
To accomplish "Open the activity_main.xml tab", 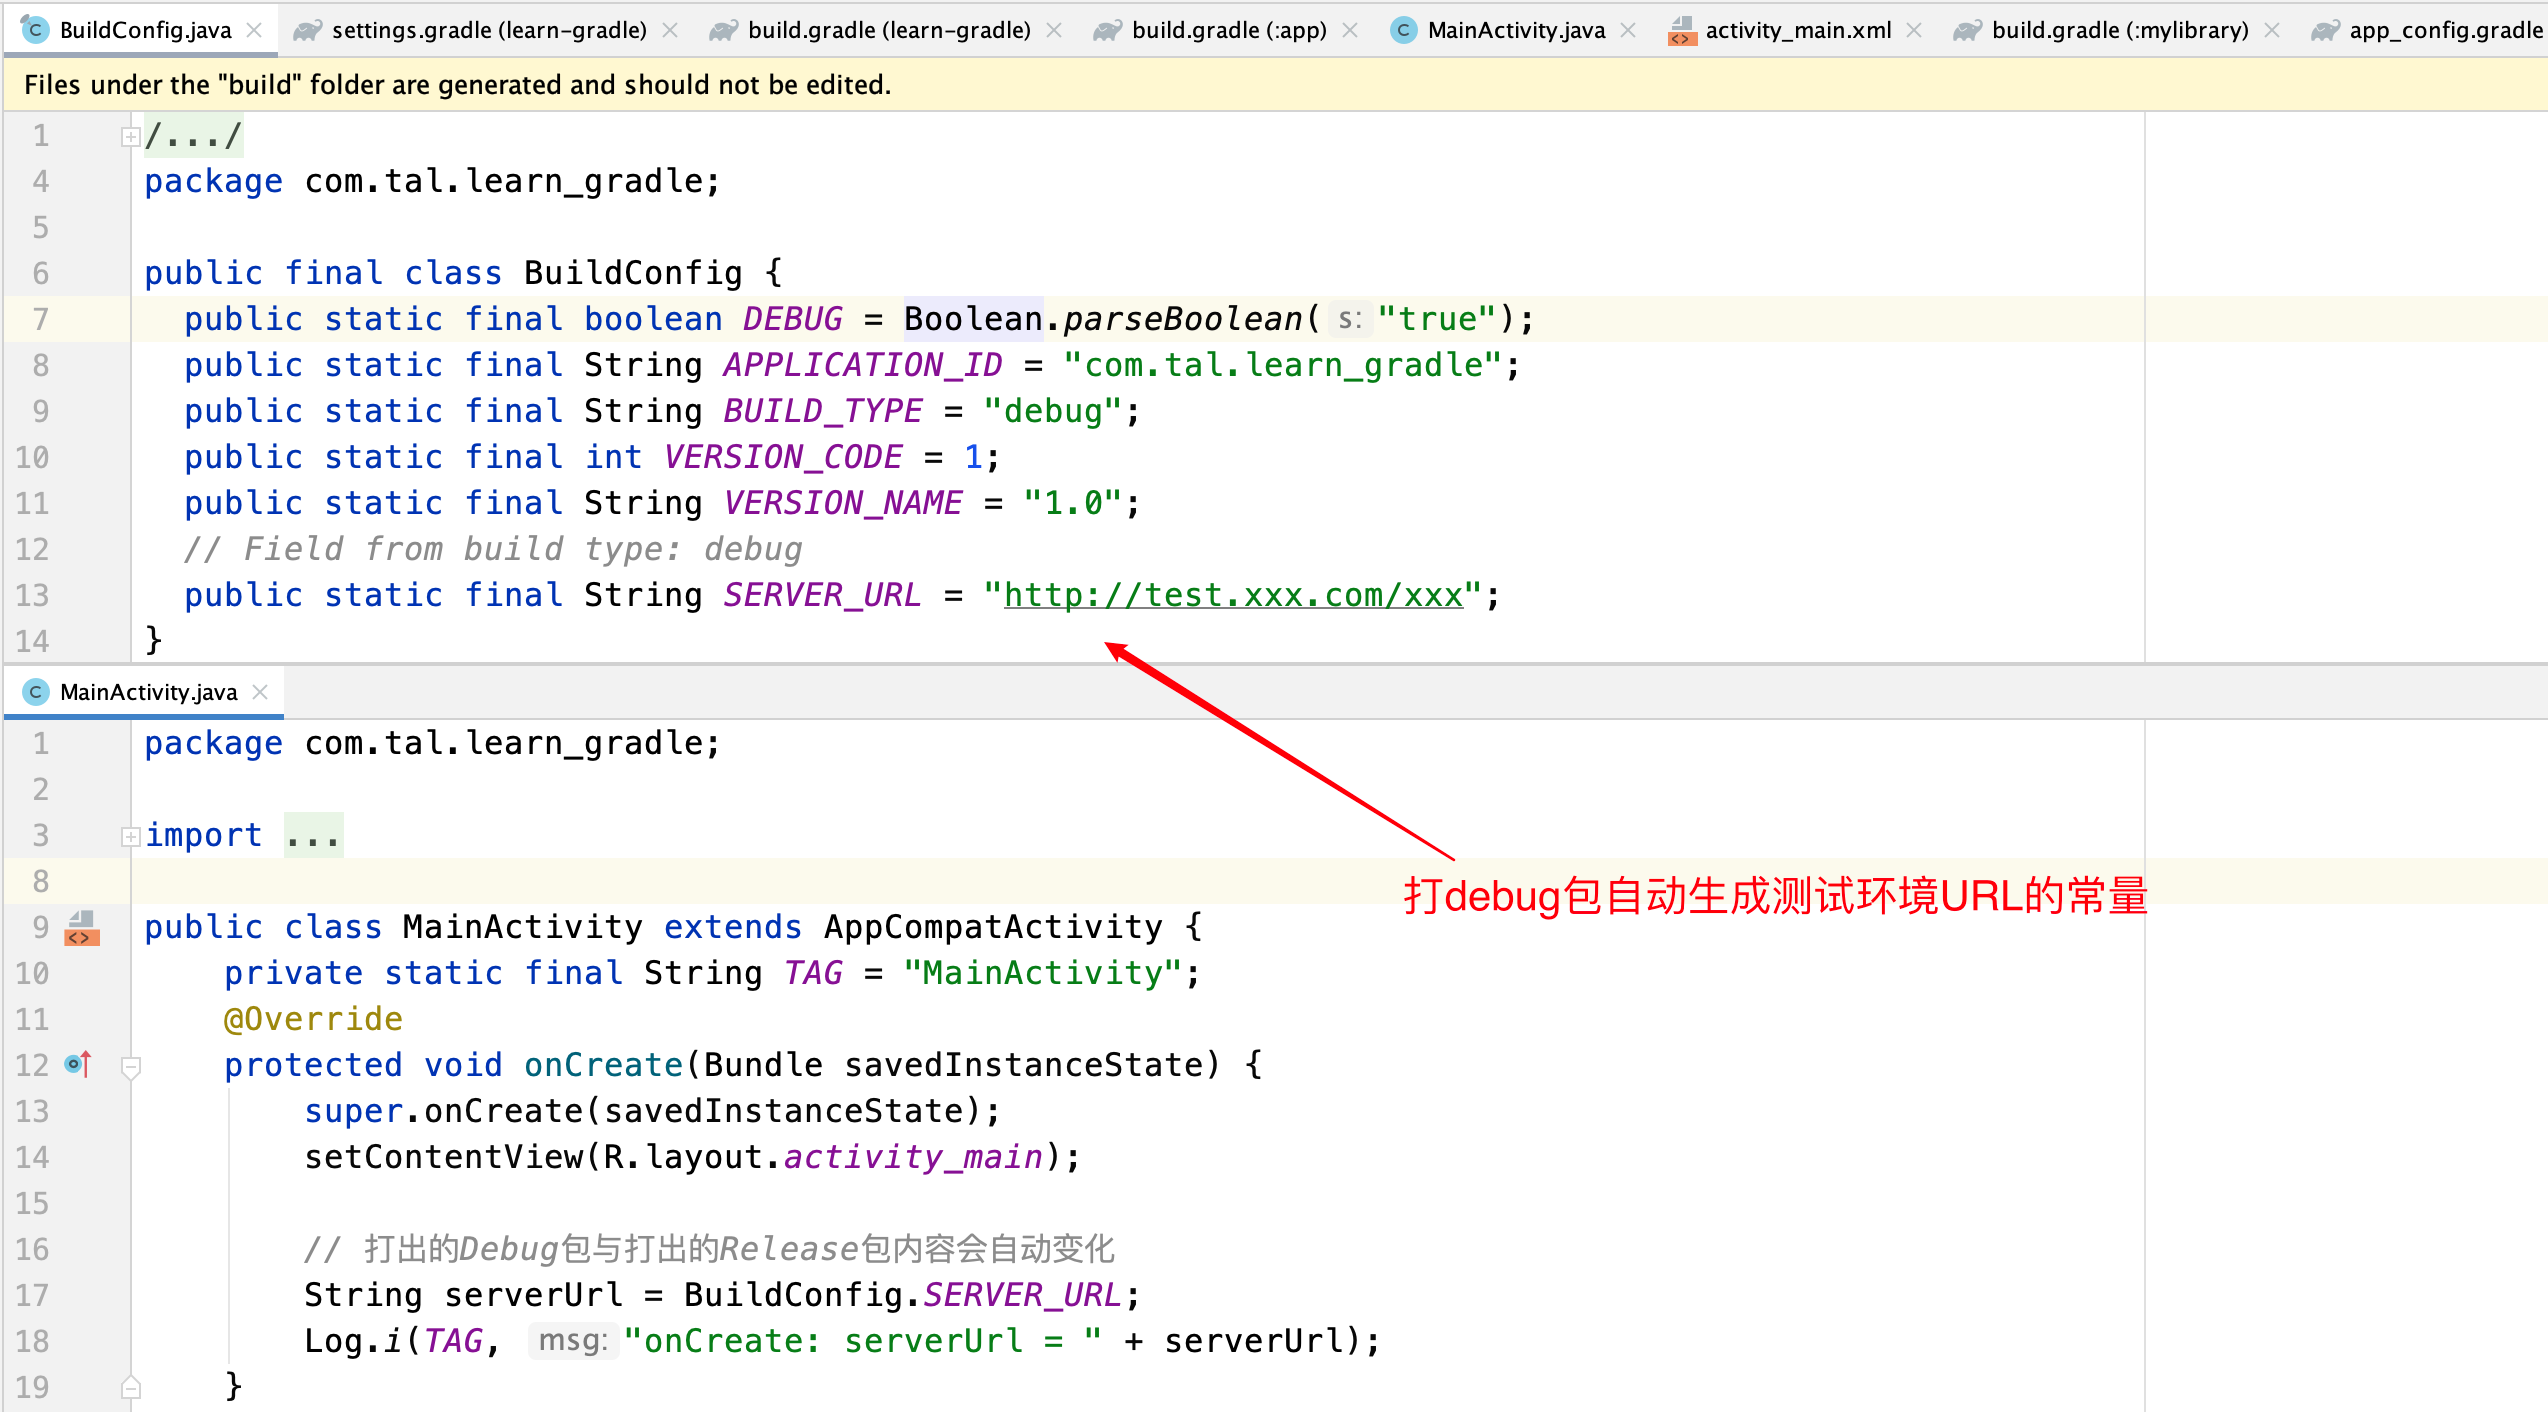I will tap(1797, 30).
